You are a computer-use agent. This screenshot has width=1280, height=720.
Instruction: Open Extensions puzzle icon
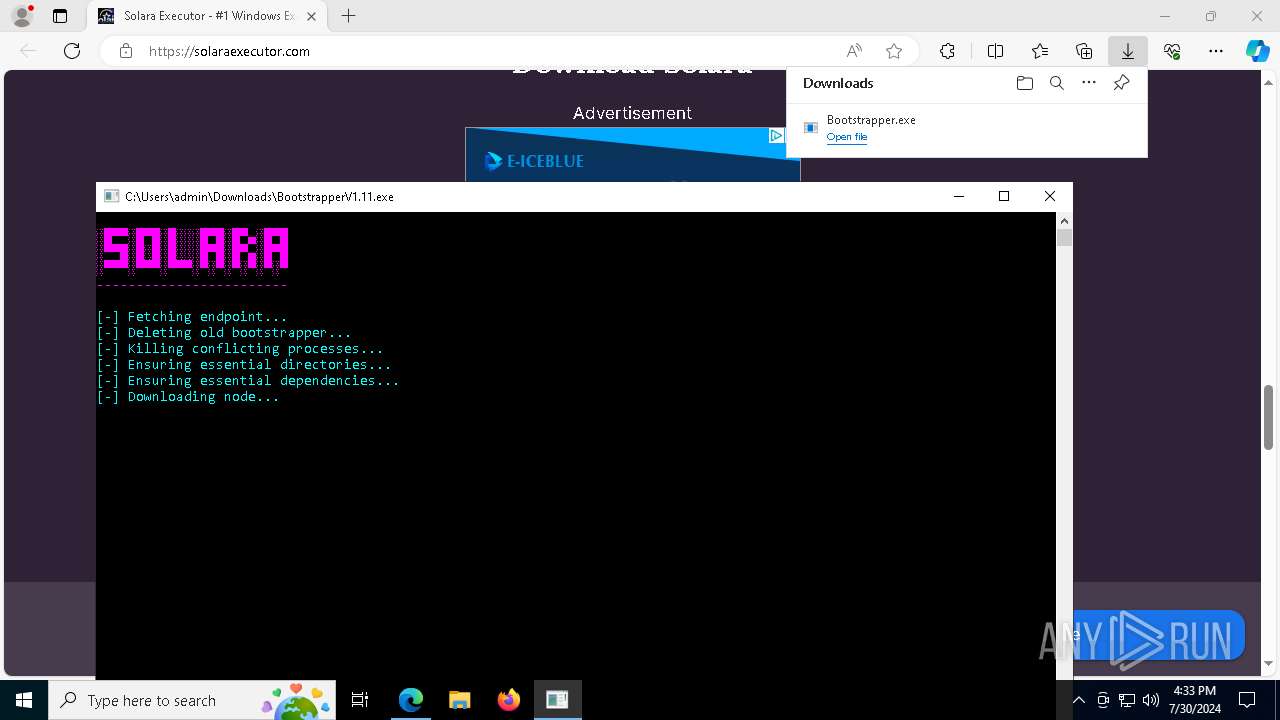point(947,51)
